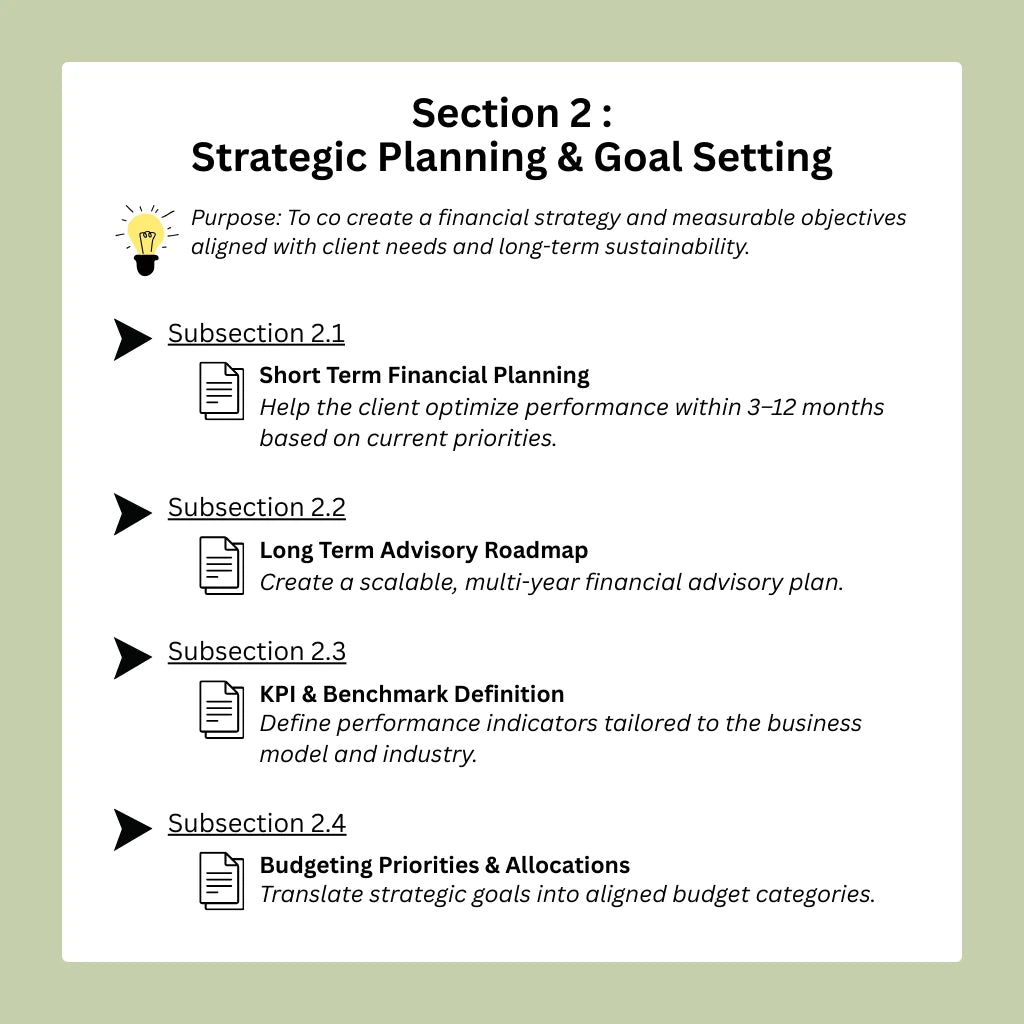Click the arrow beside Subsection 2.2
Screen dimensions: 1024x1024
coord(133,514)
